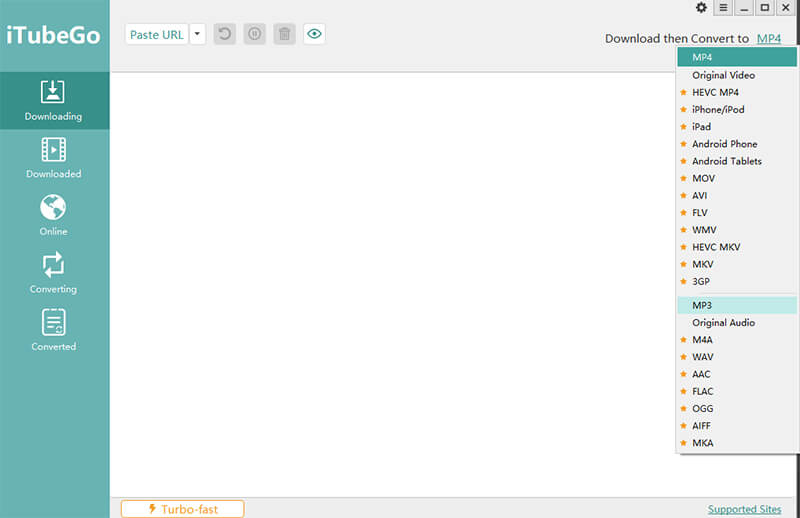The image size is (800, 518).
Task: Minimize the iTubeGo window
Action: [744, 8]
